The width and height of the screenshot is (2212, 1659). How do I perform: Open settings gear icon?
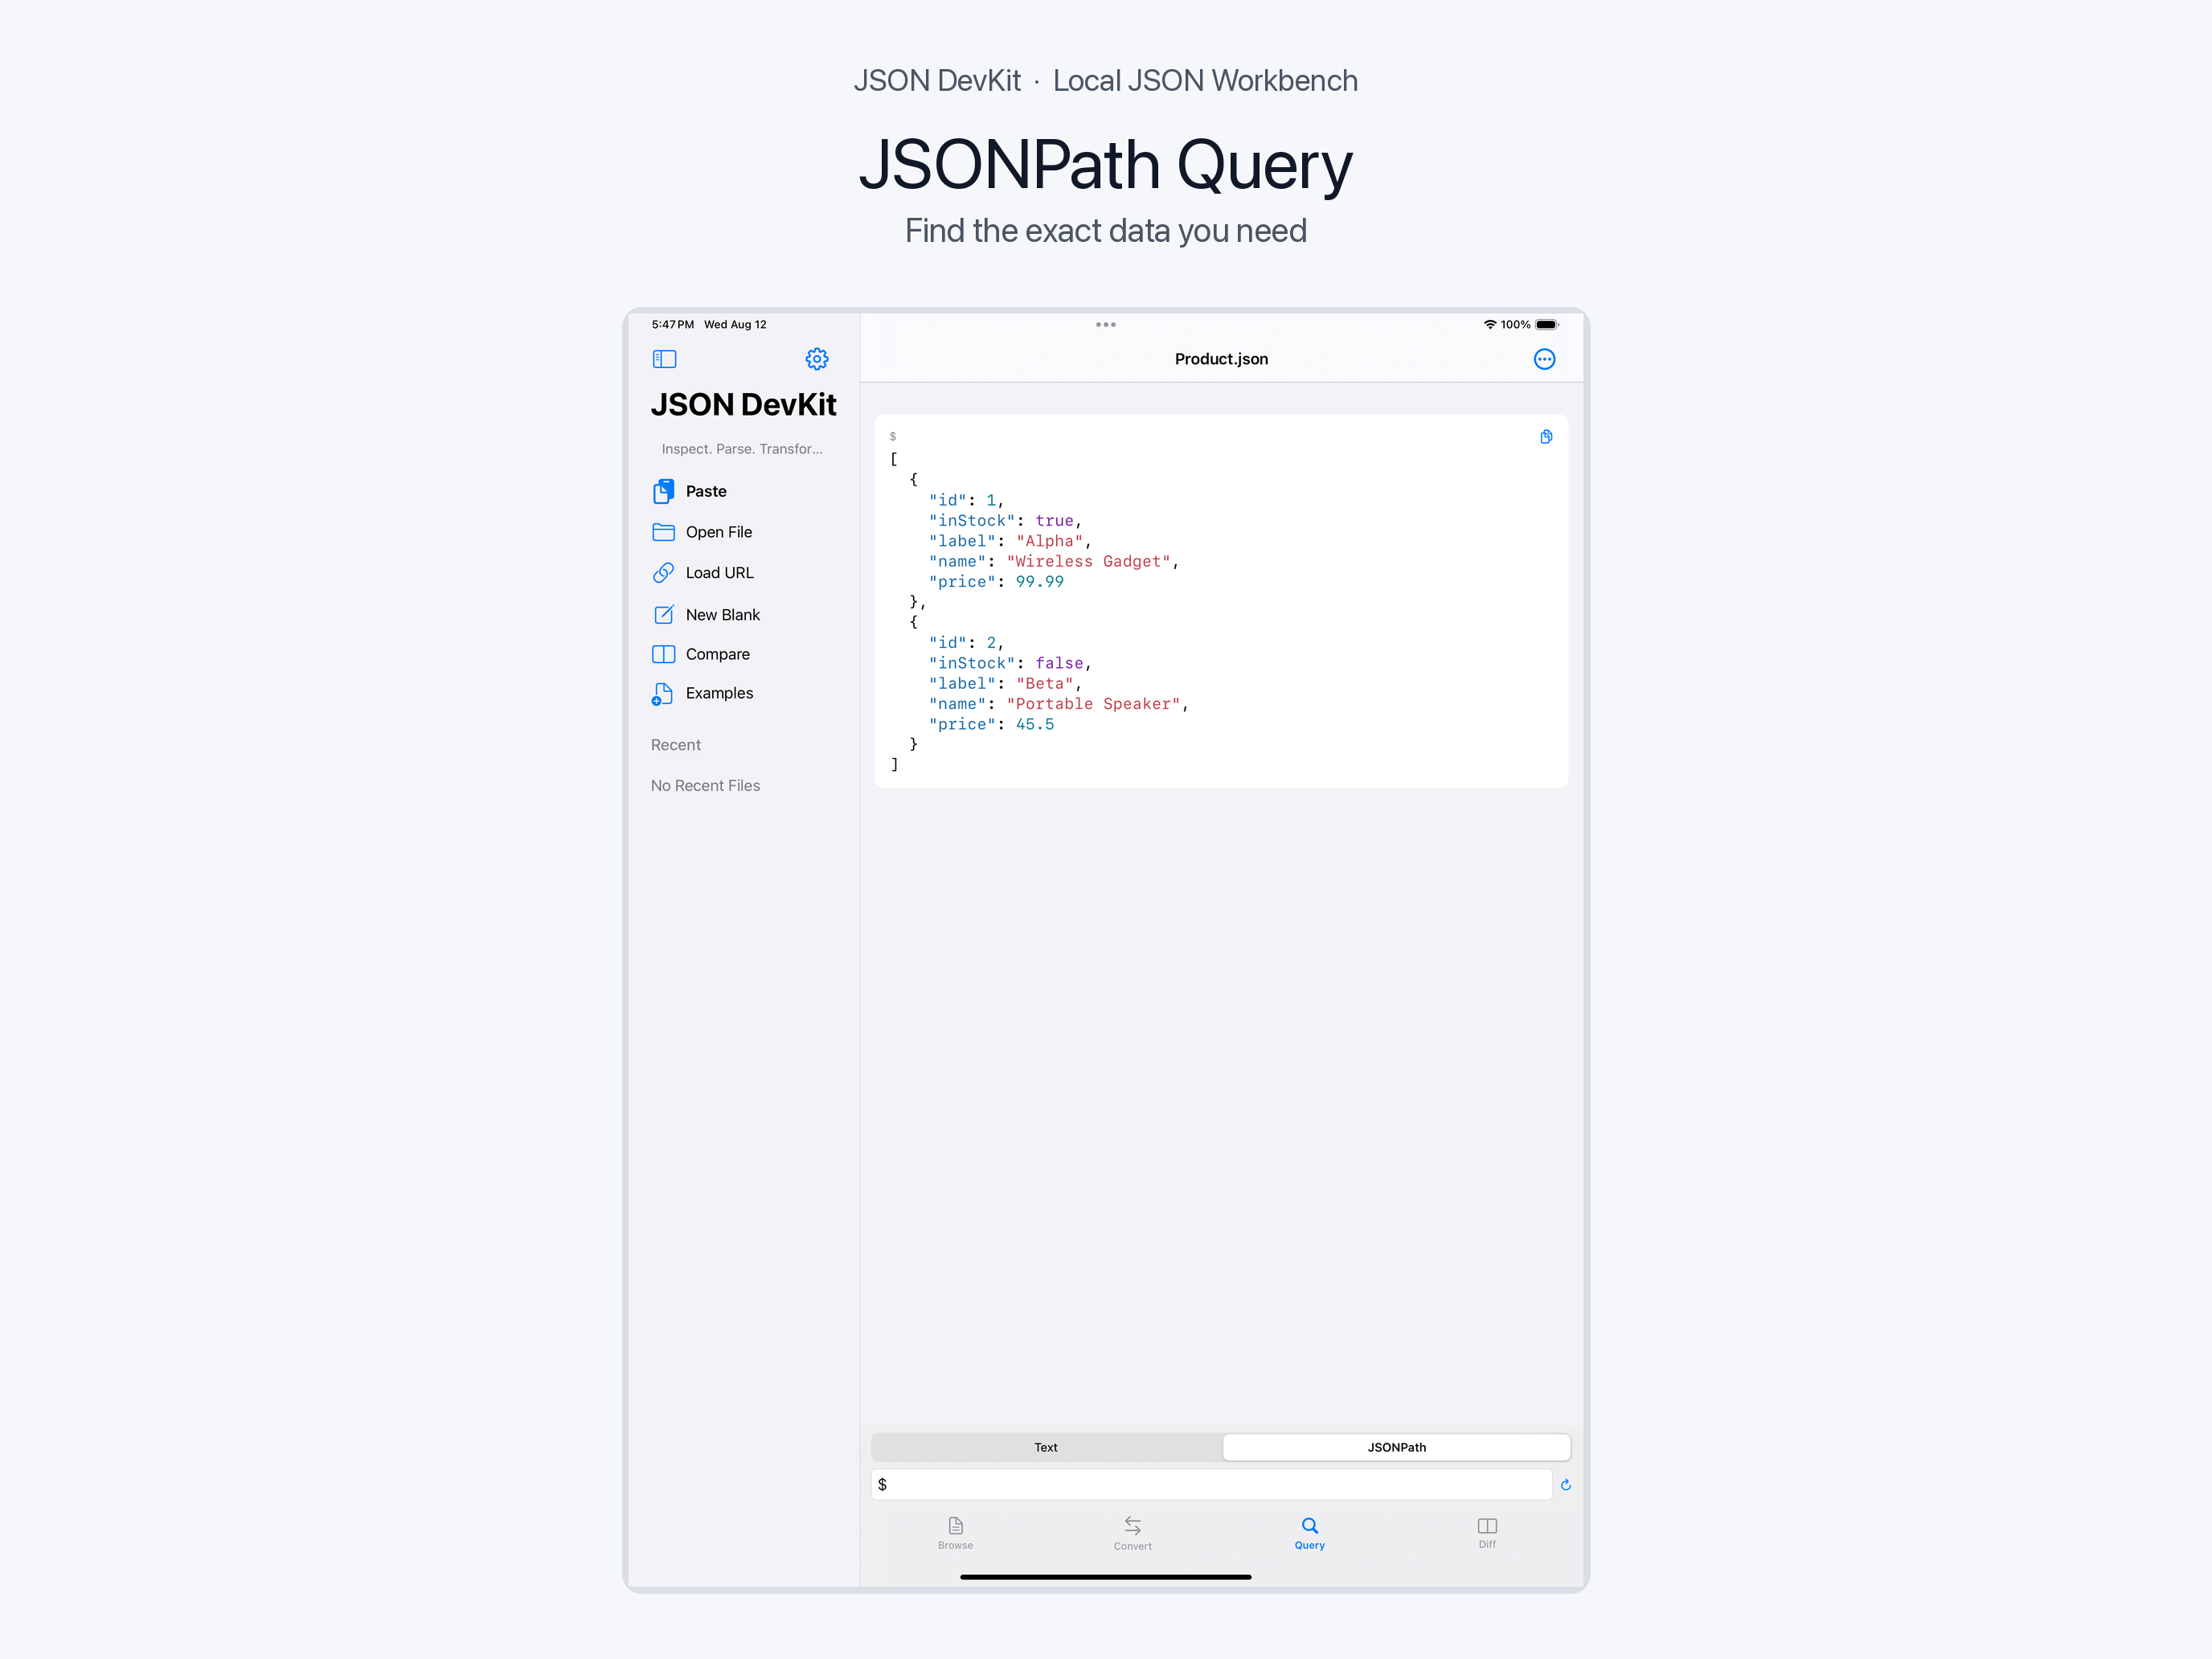point(817,359)
